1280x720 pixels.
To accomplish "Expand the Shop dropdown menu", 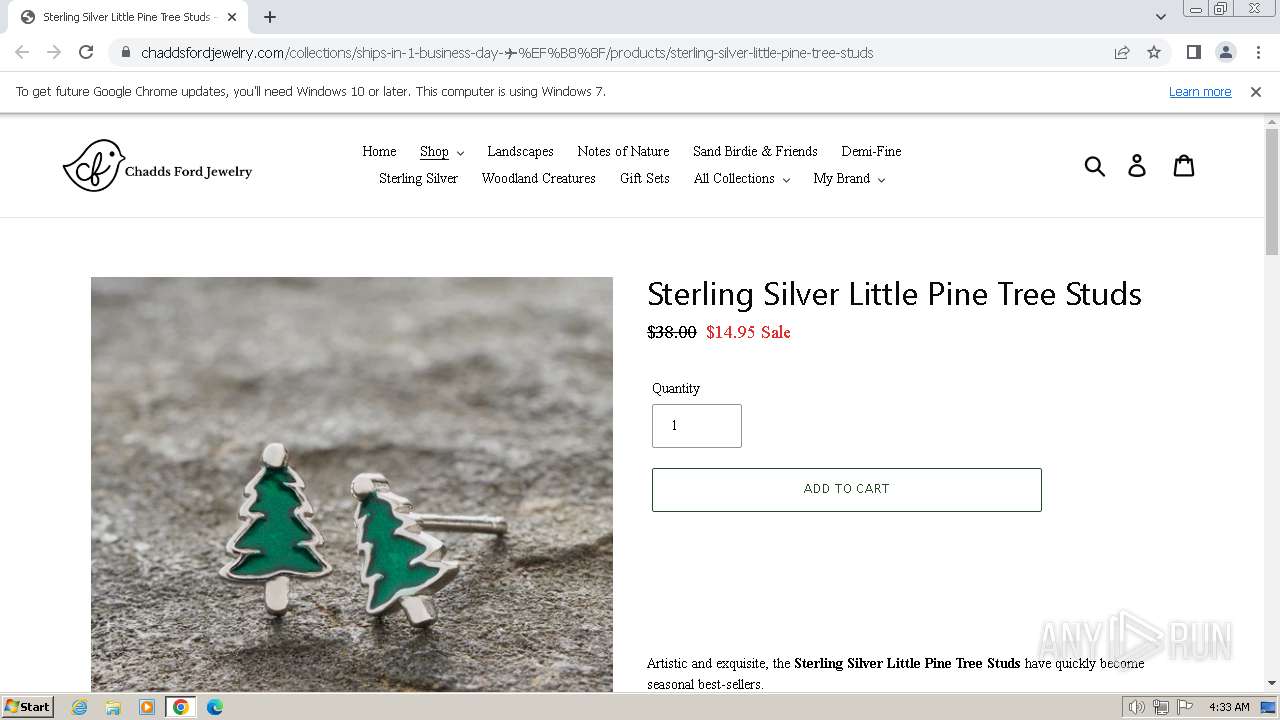I will 441,152.
